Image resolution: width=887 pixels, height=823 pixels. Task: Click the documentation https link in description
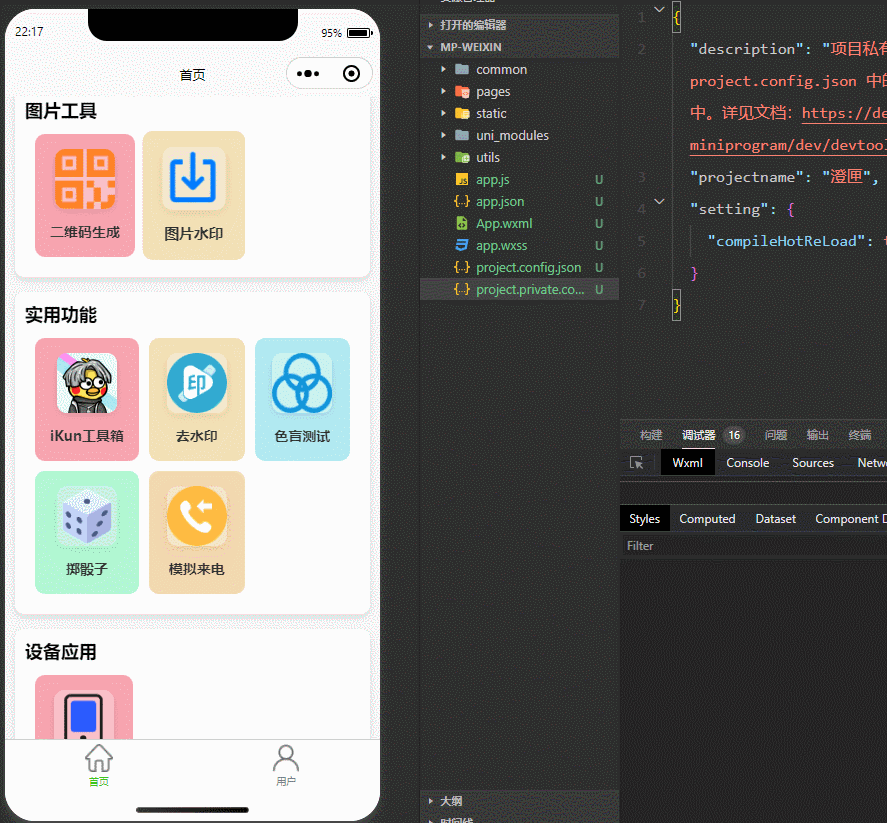click(x=844, y=113)
